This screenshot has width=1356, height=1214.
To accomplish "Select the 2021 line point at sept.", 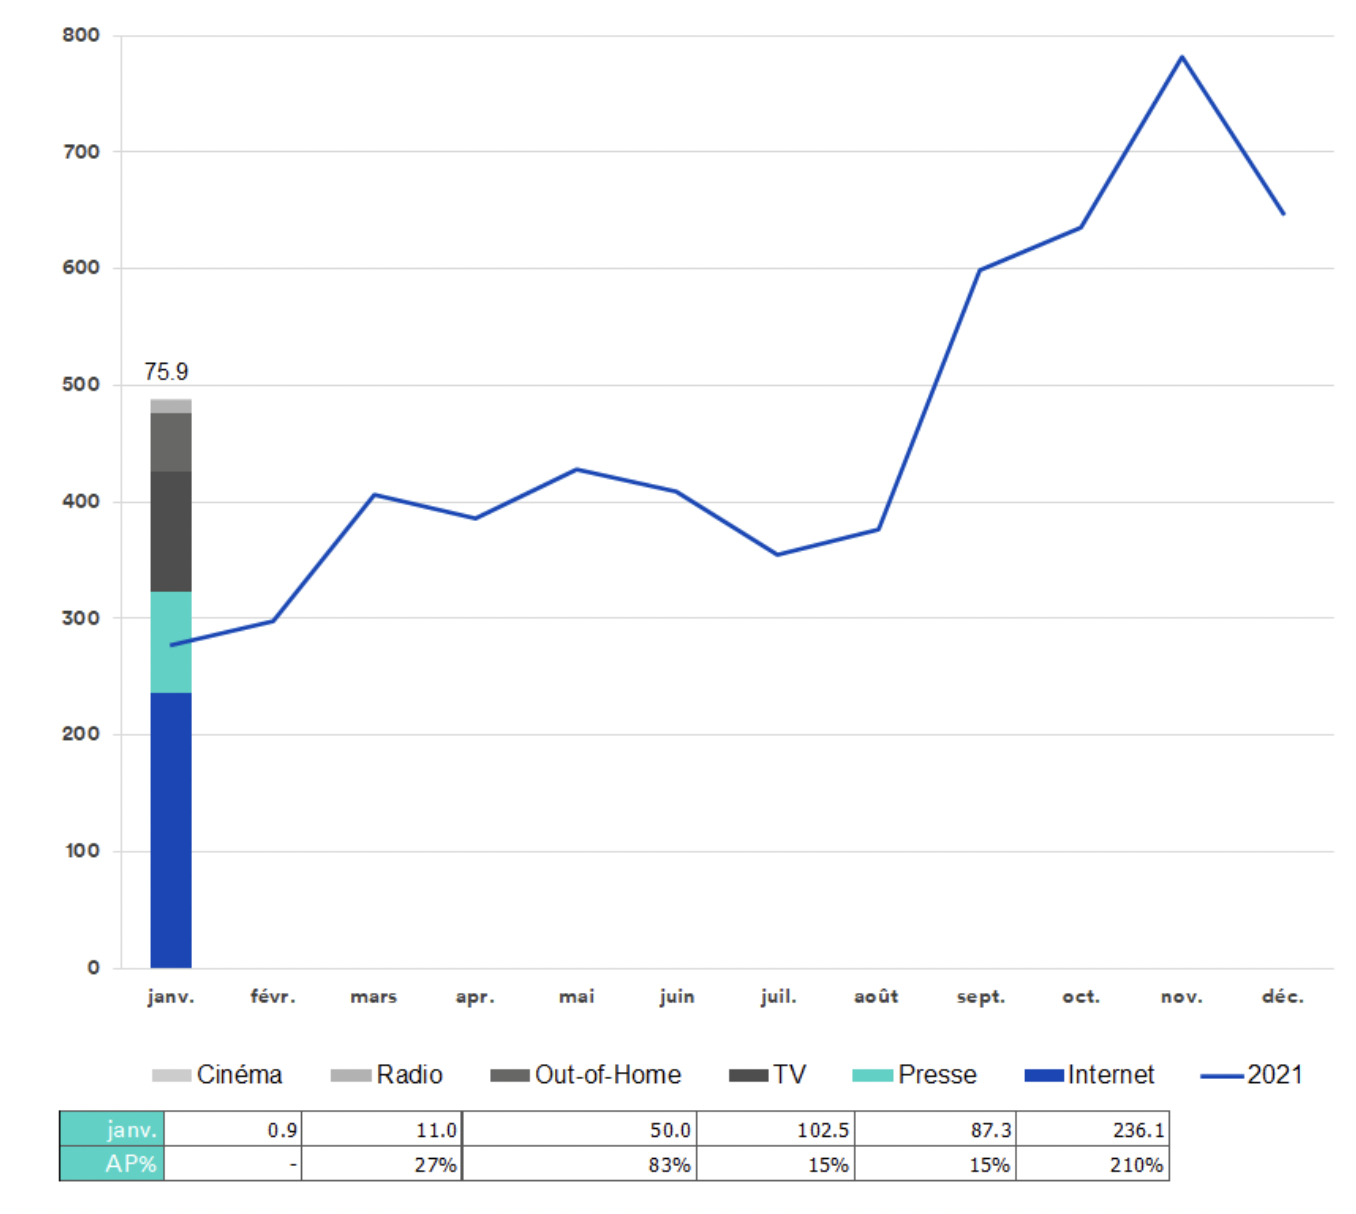I will (x=980, y=270).
